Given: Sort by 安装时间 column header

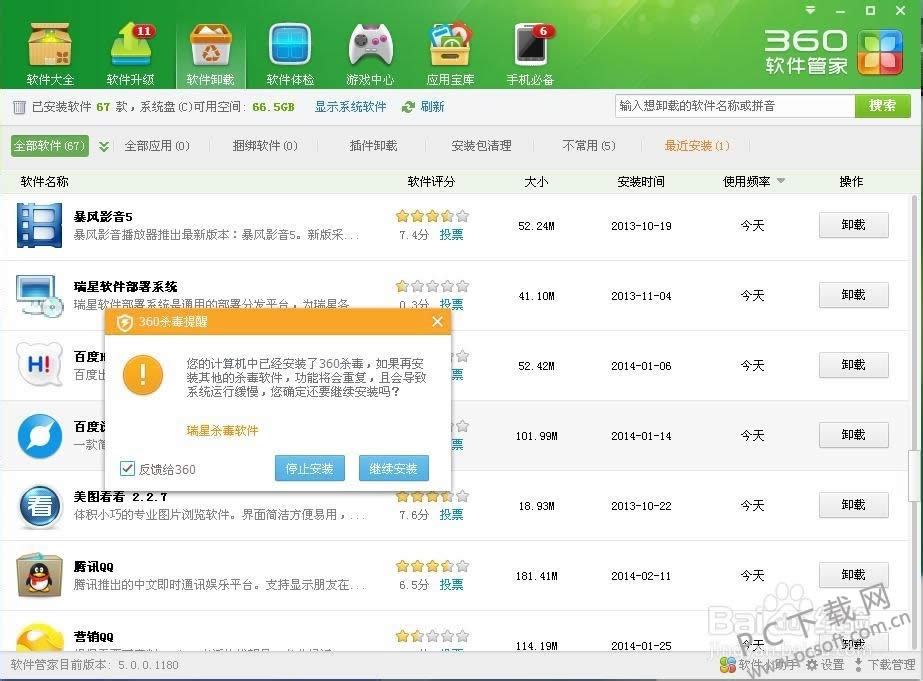Looking at the screenshot, I should pos(641,181).
